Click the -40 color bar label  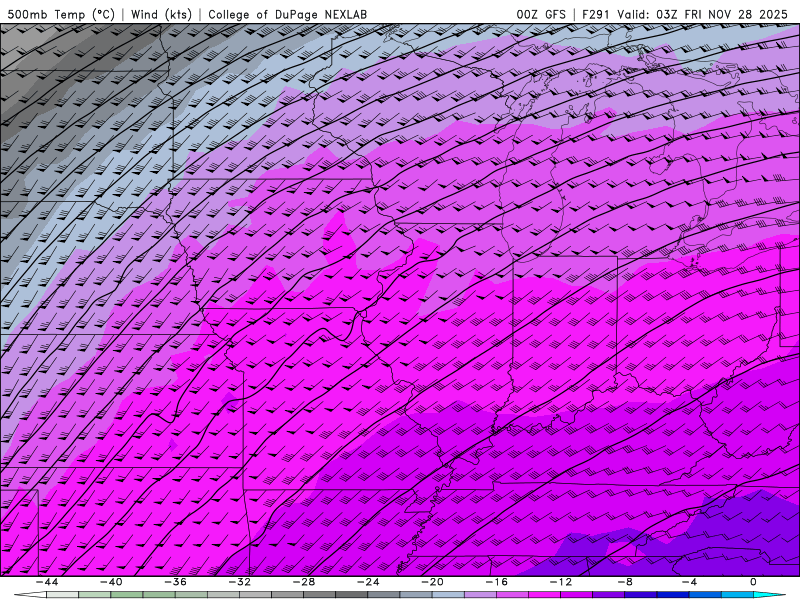pos(111,582)
